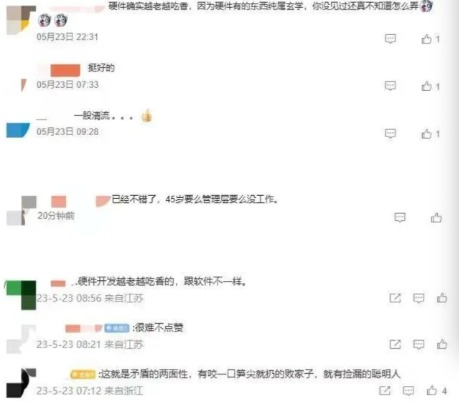Like the 矛盾的两面性 comment with 4 likes
Viewport: 459px width, 404px height.
tap(432, 390)
